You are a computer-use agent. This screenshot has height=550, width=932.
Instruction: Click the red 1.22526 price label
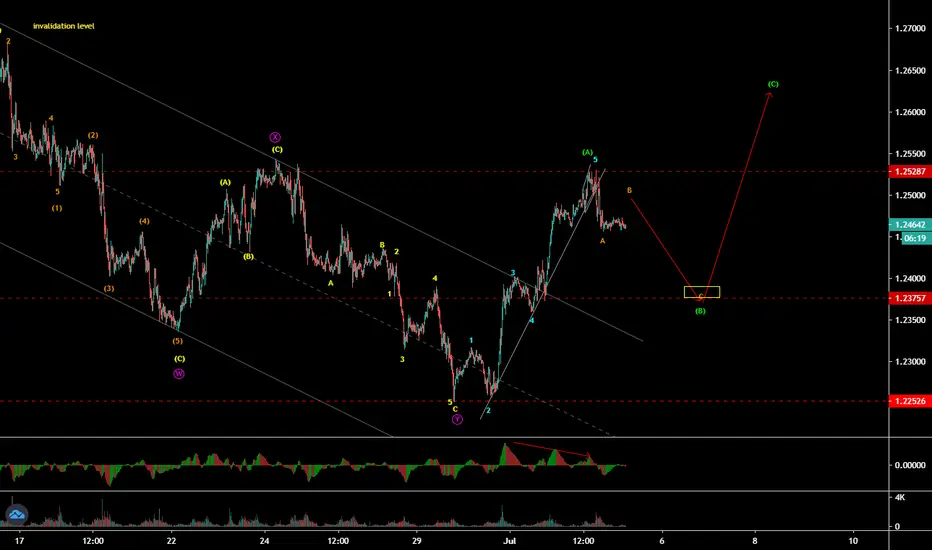pos(910,401)
